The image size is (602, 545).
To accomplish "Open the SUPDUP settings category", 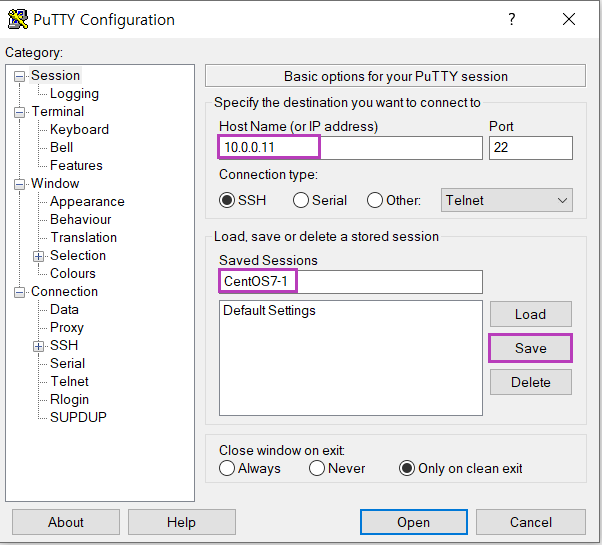I will [x=78, y=417].
